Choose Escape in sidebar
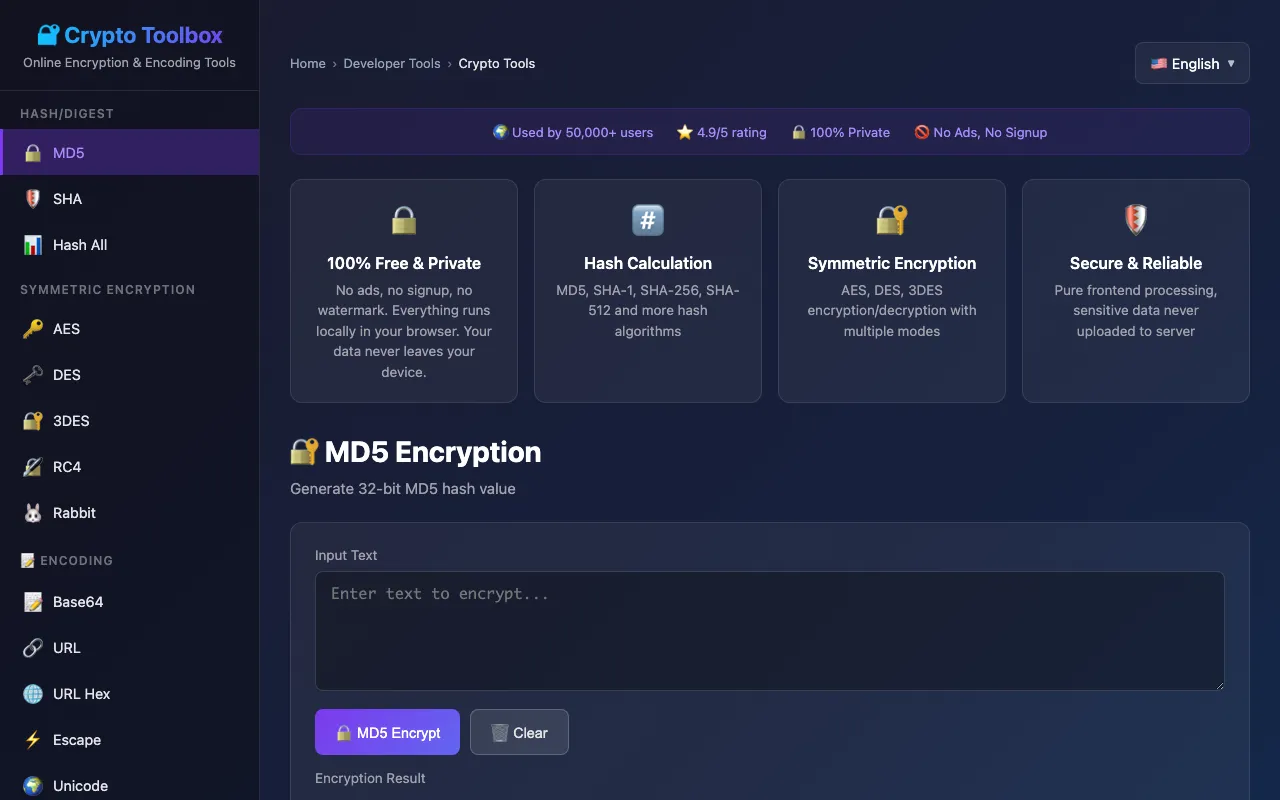Screen dimensions: 1280x800 coord(130,740)
